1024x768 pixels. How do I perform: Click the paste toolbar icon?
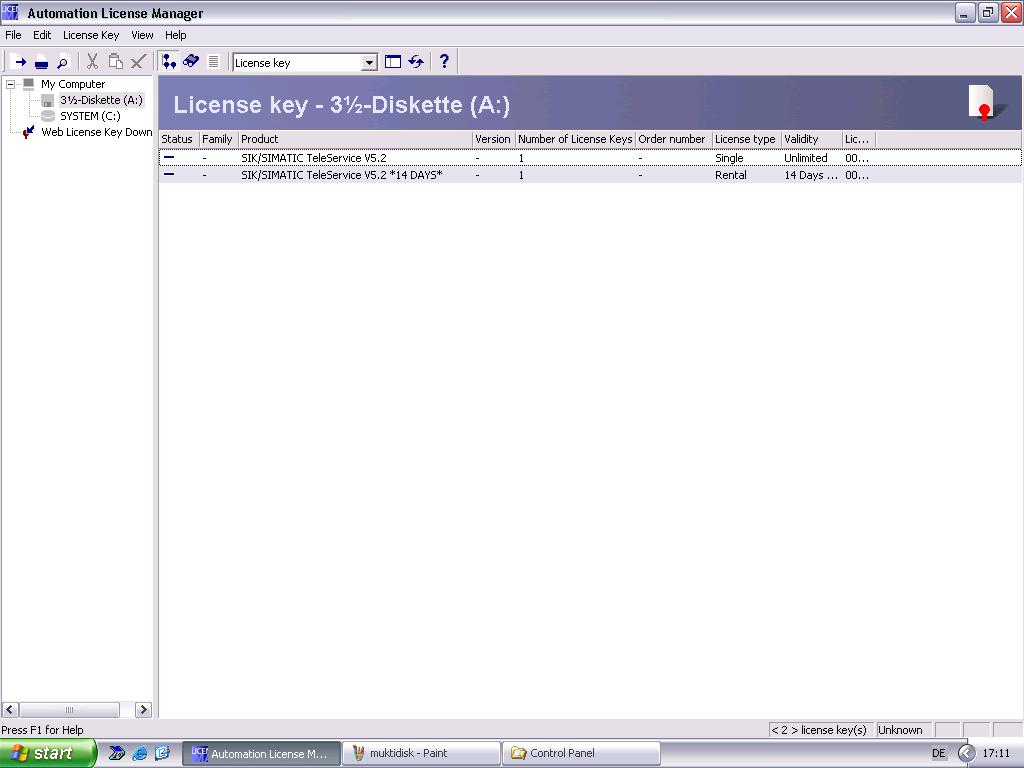(115, 62)
